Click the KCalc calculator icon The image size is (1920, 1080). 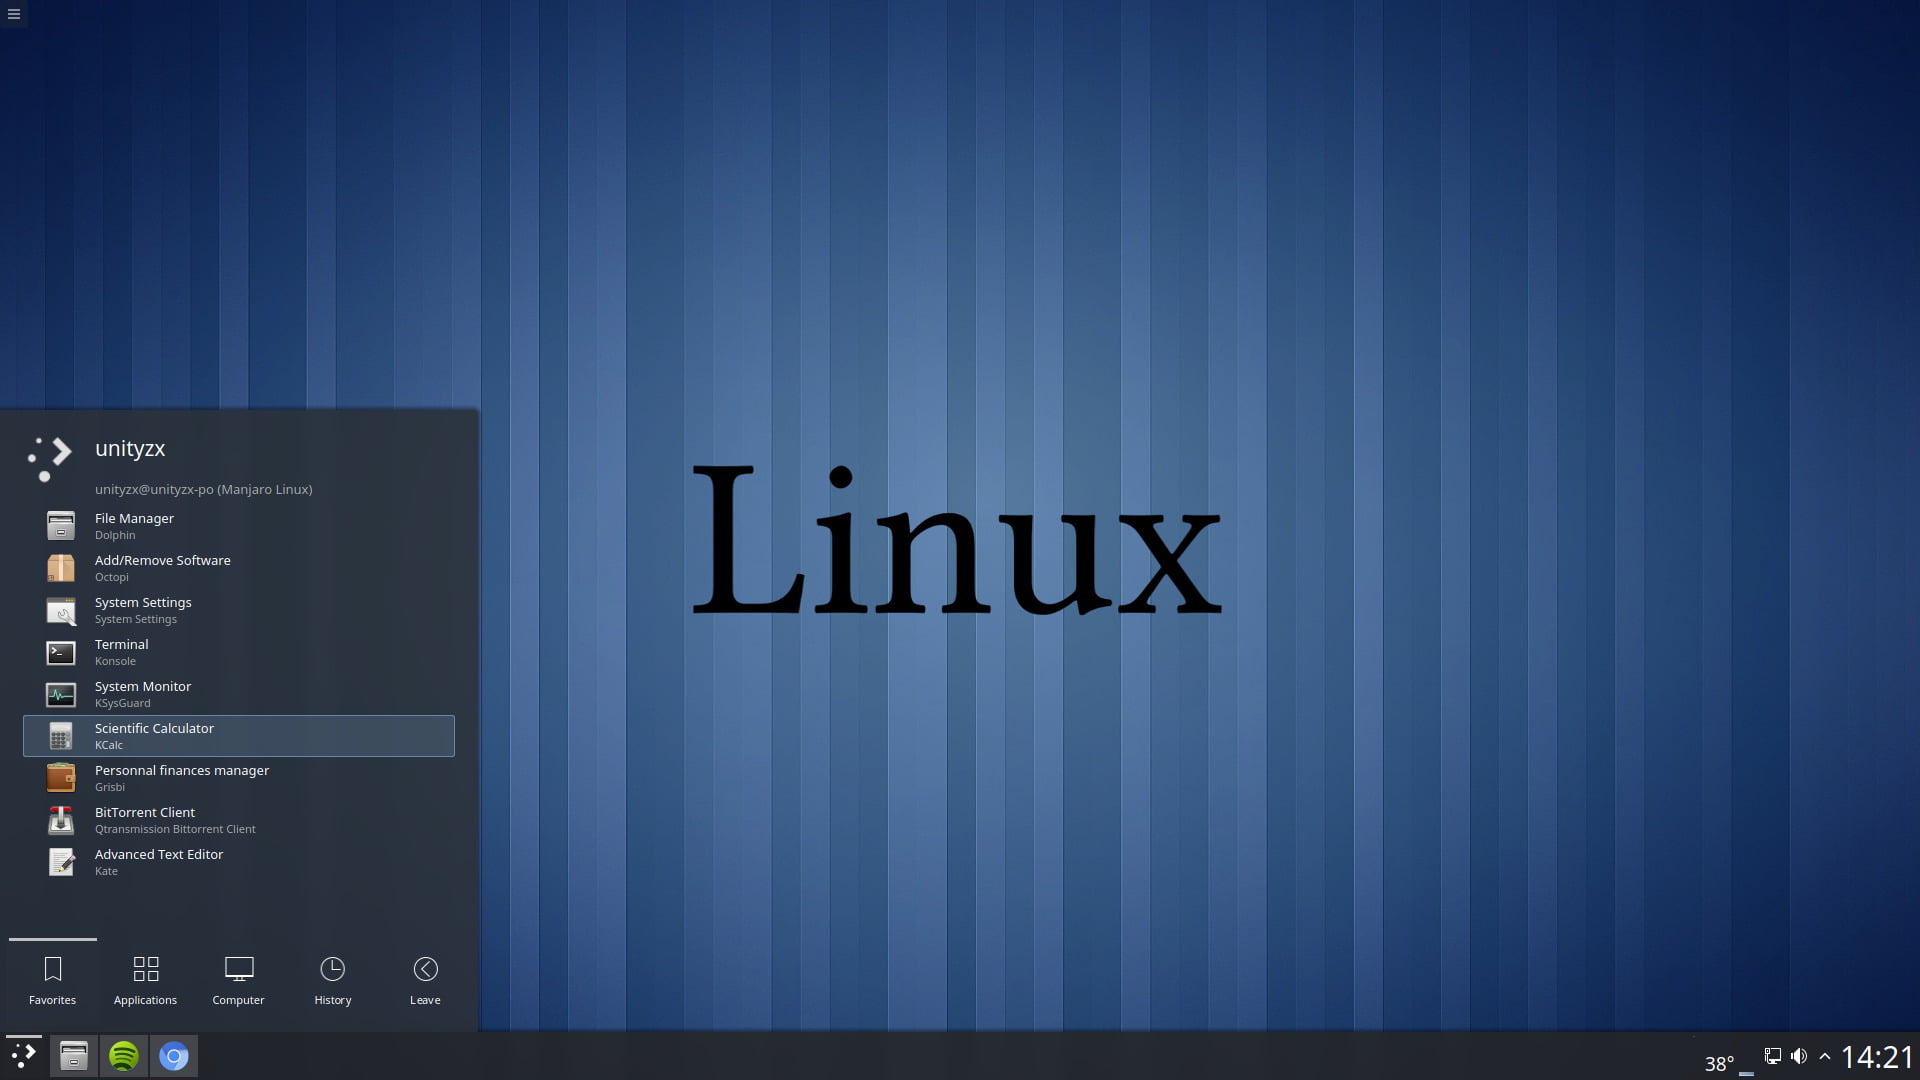61,736
